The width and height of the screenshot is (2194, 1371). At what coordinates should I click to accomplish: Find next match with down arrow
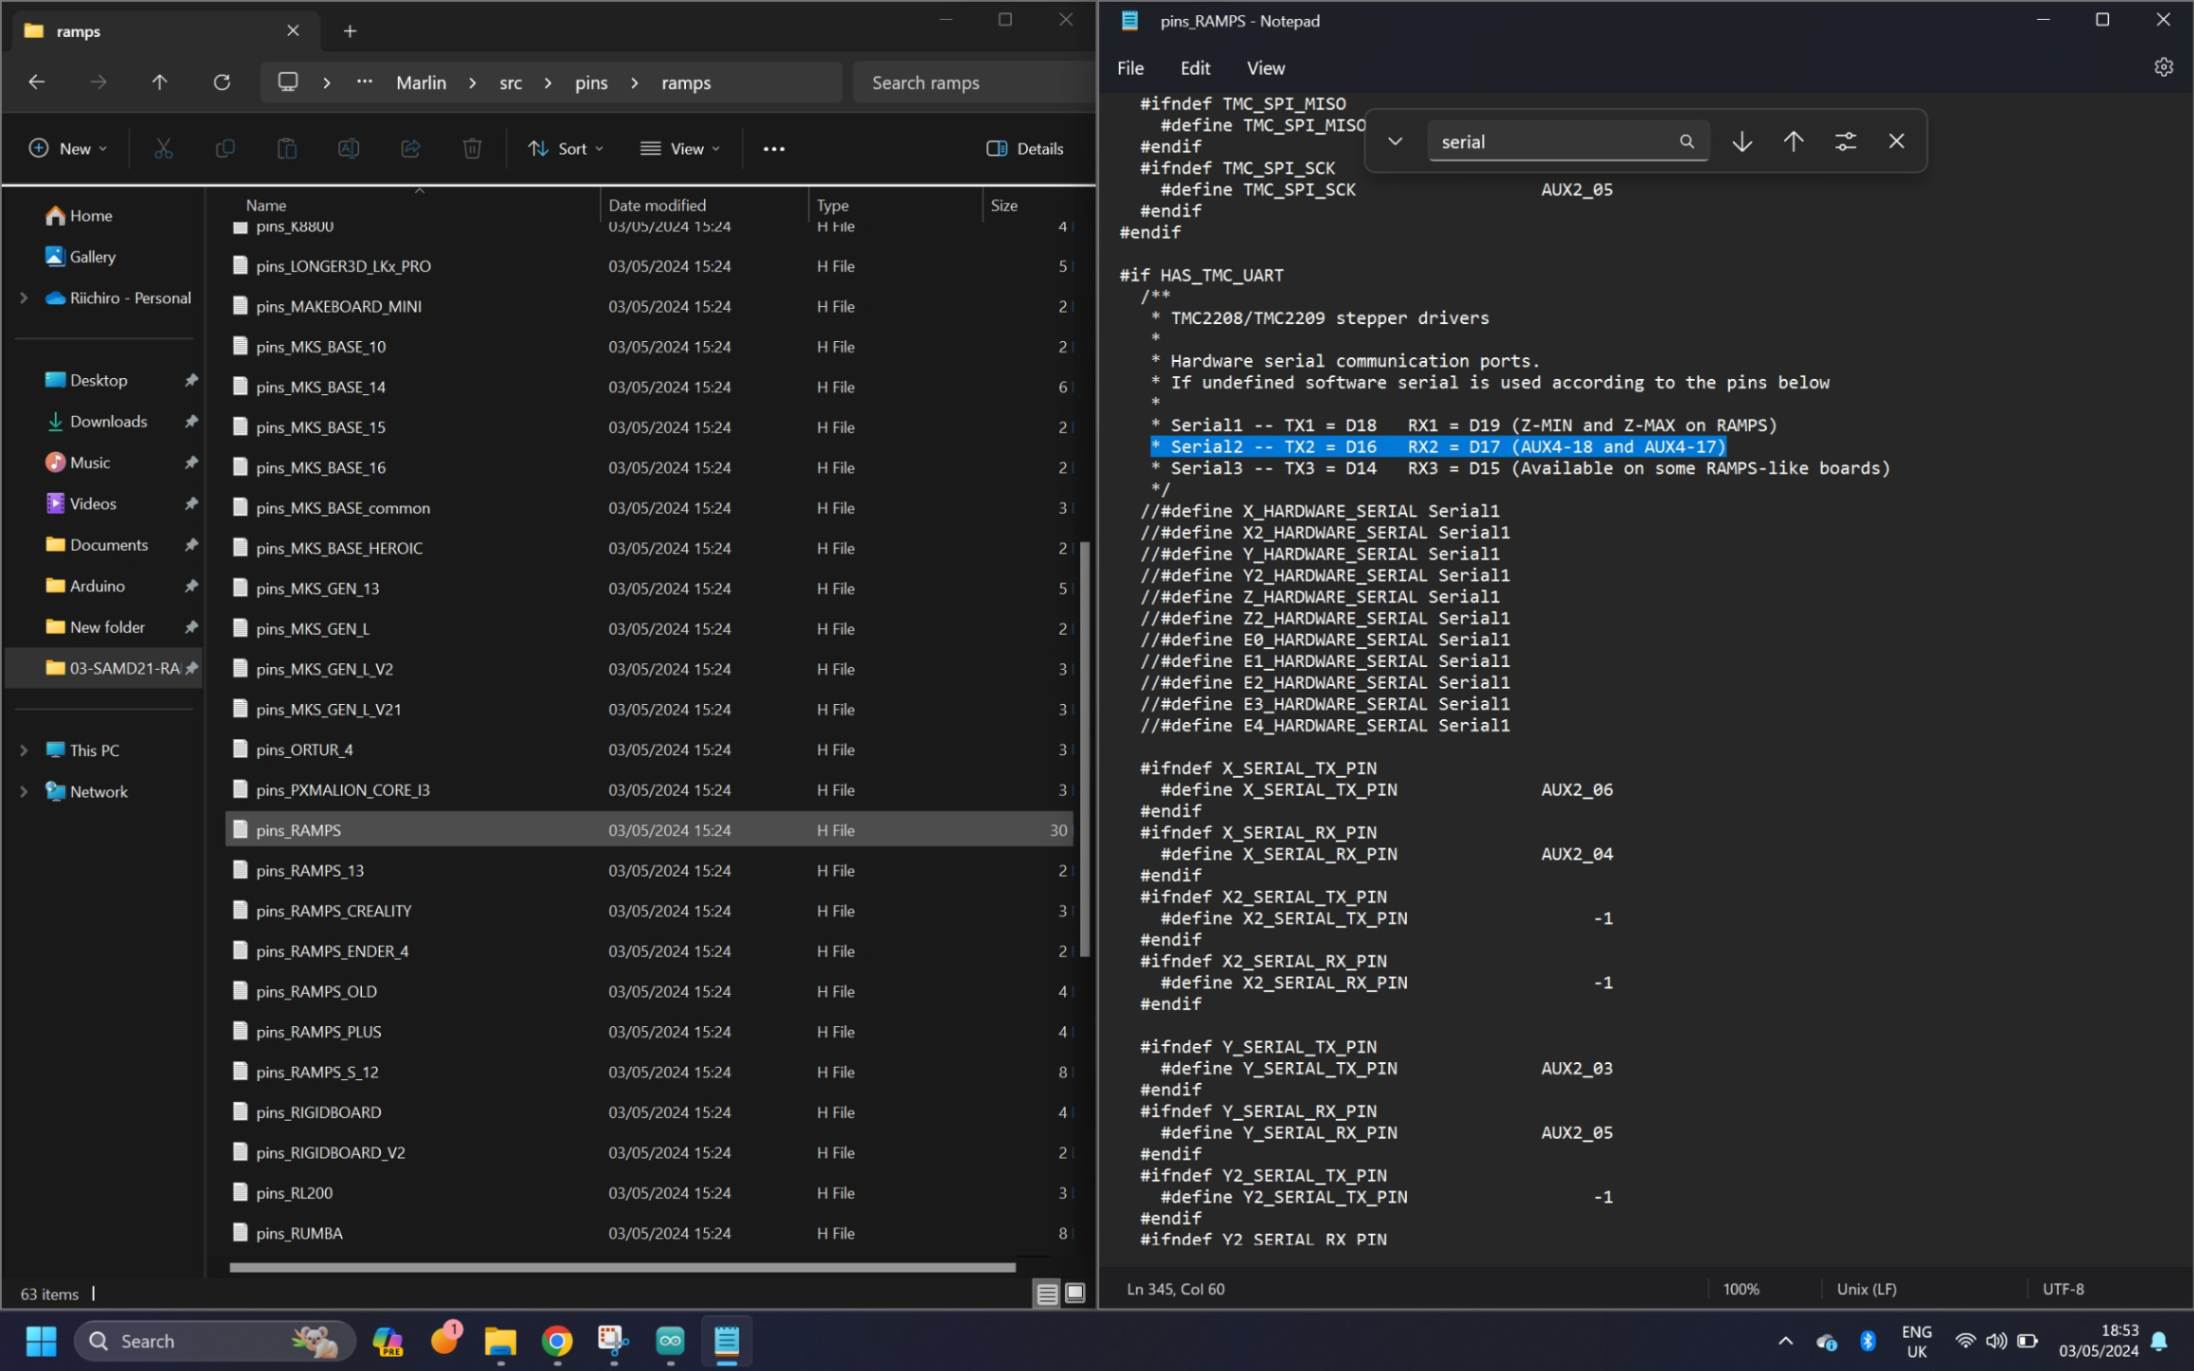pyautogui.click(x=1741, y=141)
